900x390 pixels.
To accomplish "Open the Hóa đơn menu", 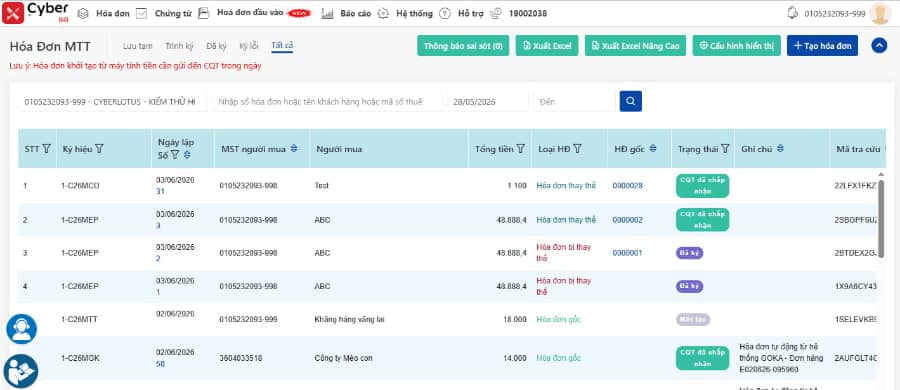I will (112, 13).
